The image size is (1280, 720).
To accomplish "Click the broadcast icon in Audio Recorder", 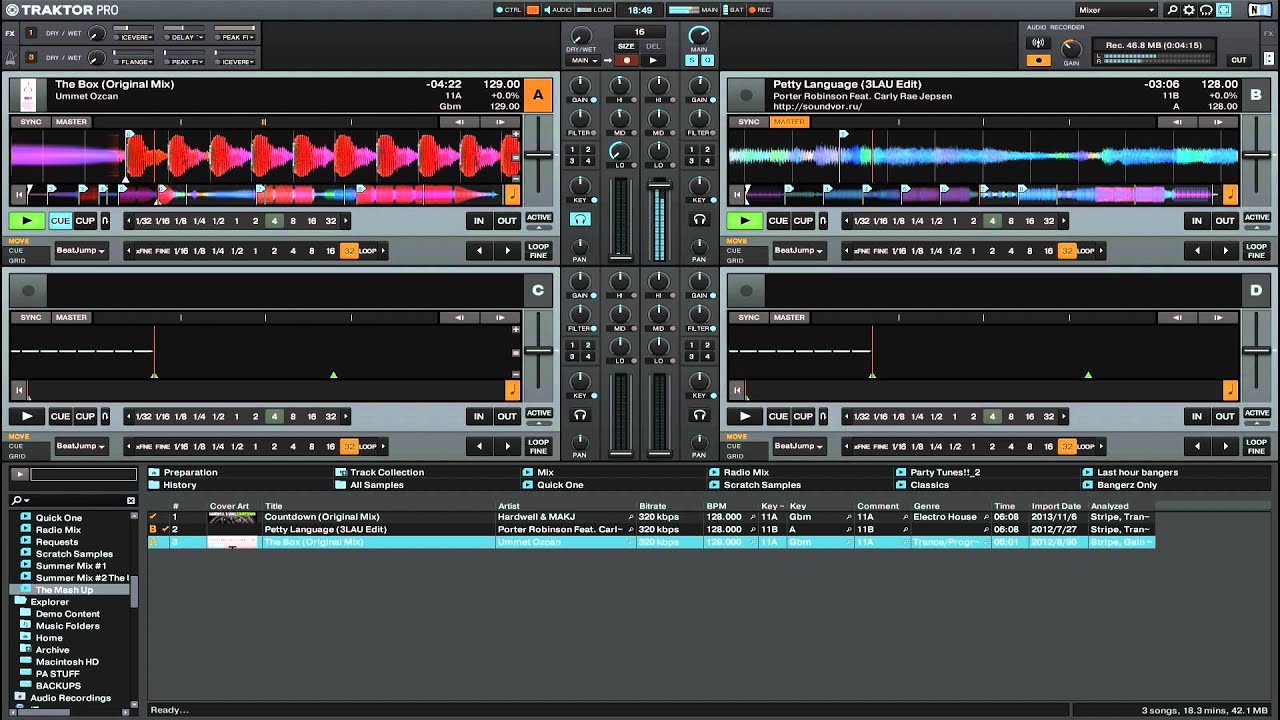I will [1038, 43].
